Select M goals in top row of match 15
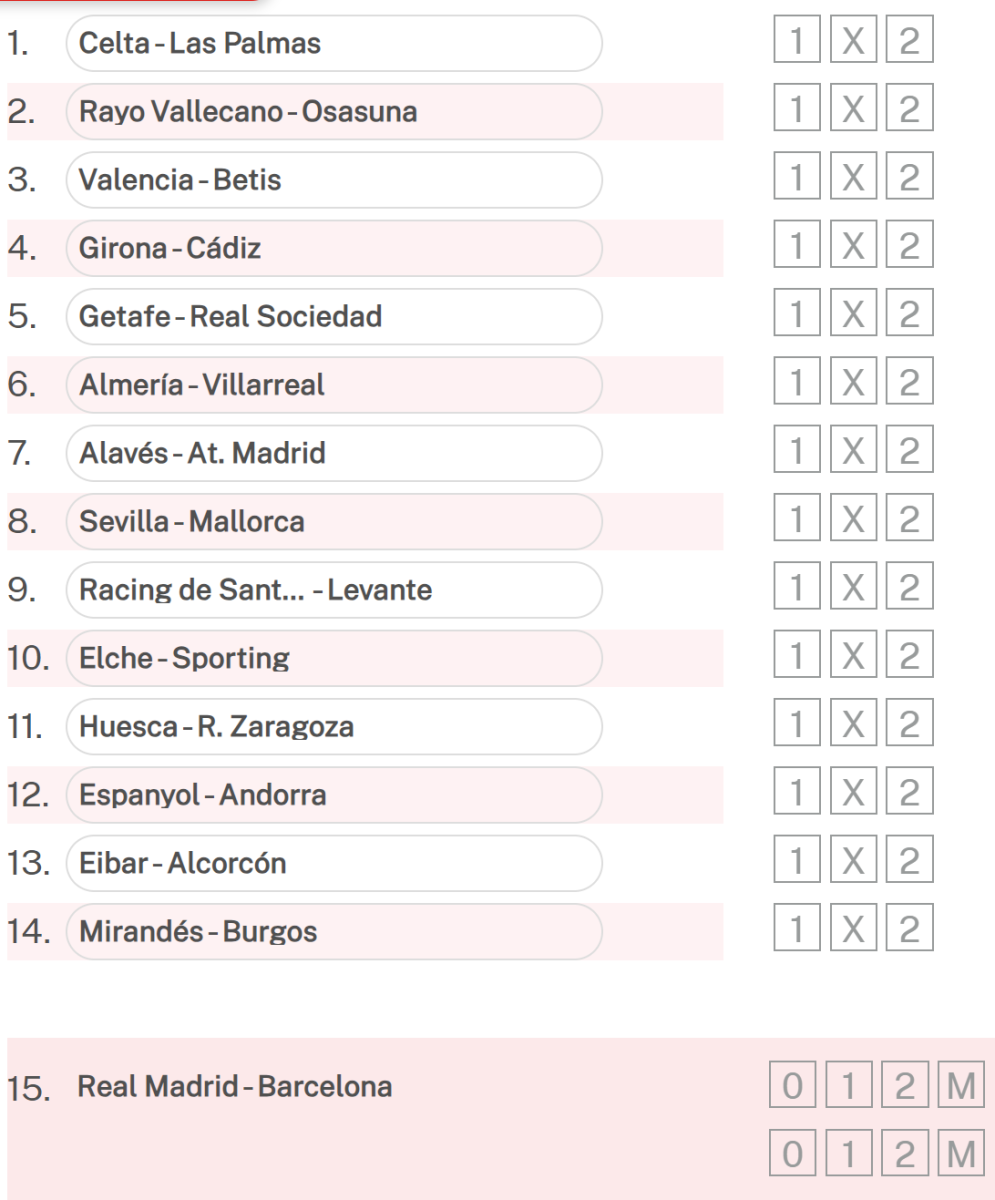995x1200 pixels. [962, 1087]
